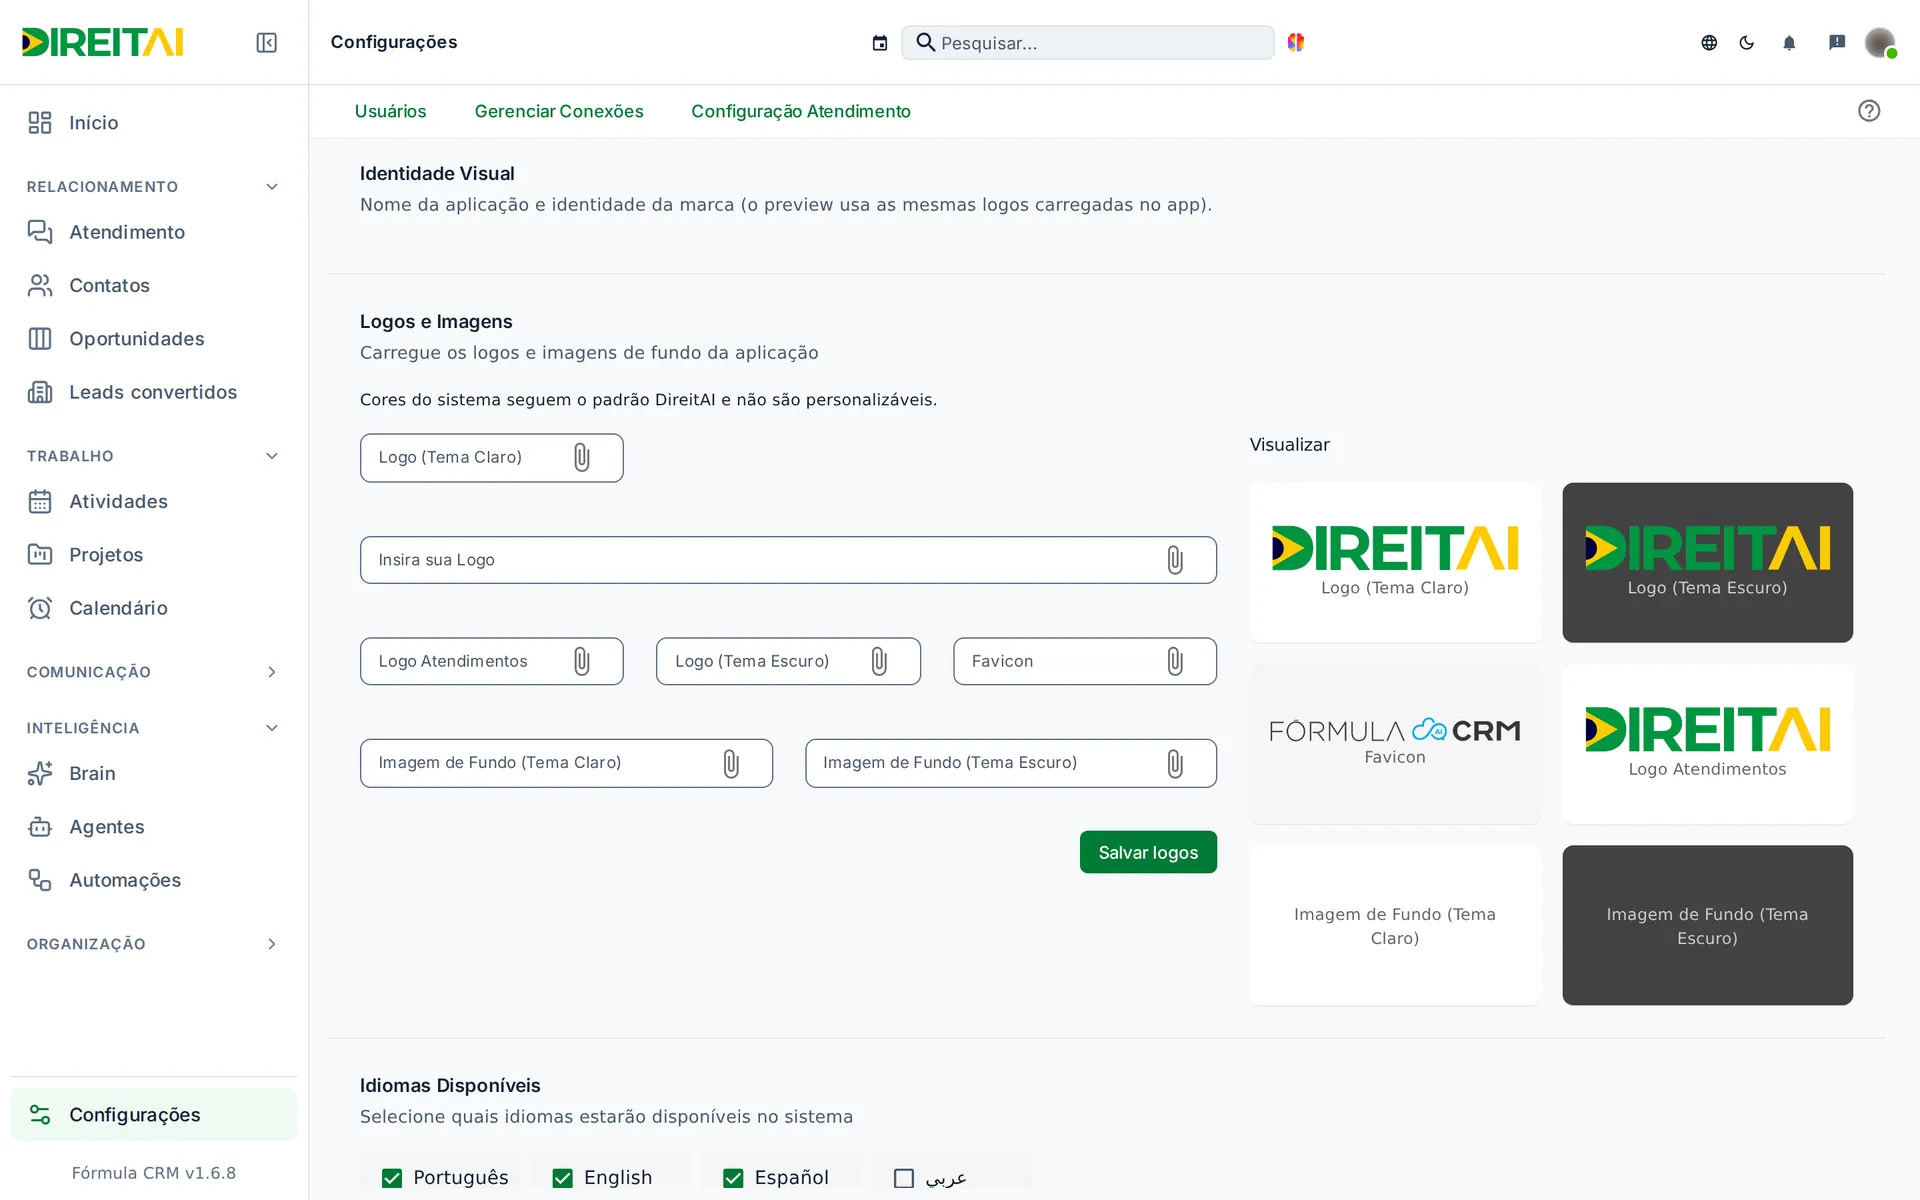Uncheck the English language checkbox
The image size is (1920, 1200).
coord(563,1179)
